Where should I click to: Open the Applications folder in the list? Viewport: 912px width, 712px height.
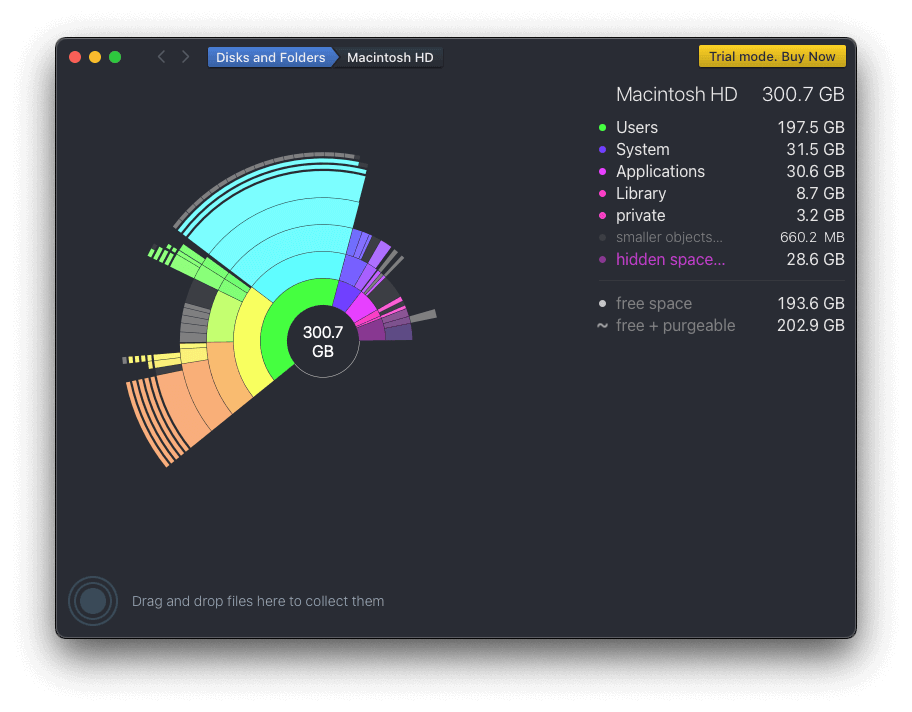pos(660,172)
